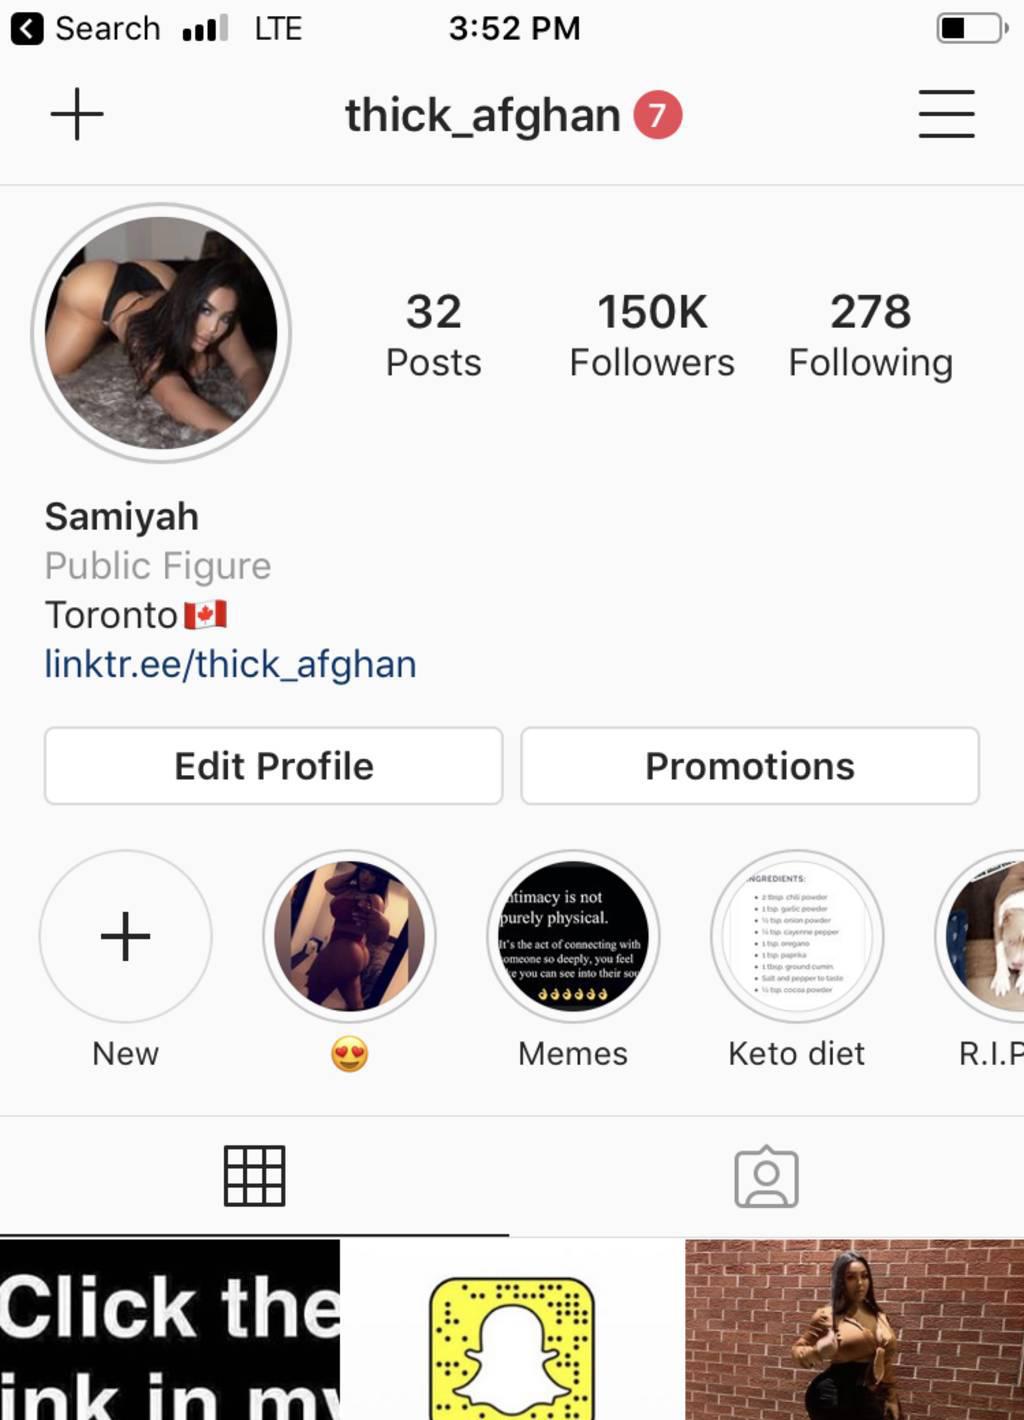Open the brick wall photo post
The image size is (1024, 1420).
(855, 1330)
